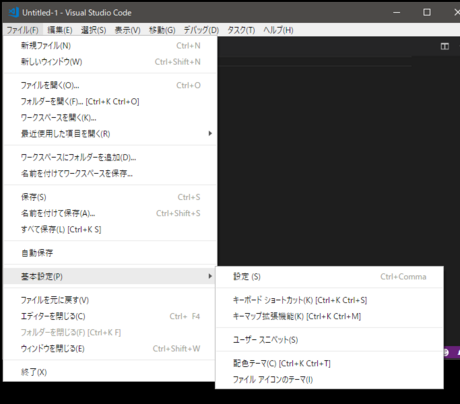Click the VS Code logo icon
Image resolution: width=460 pixels, height=404 pixels.
point(14,12)
